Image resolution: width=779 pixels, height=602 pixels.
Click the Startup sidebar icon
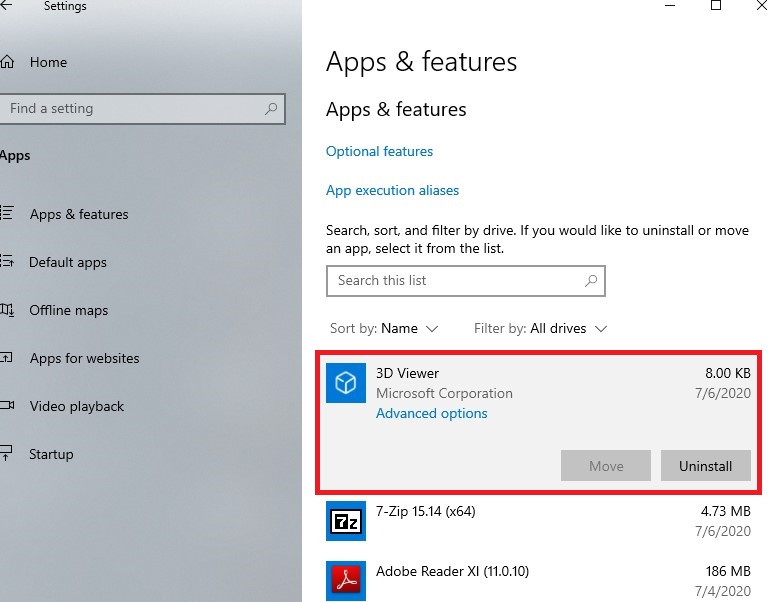click(x=6, y=453)
